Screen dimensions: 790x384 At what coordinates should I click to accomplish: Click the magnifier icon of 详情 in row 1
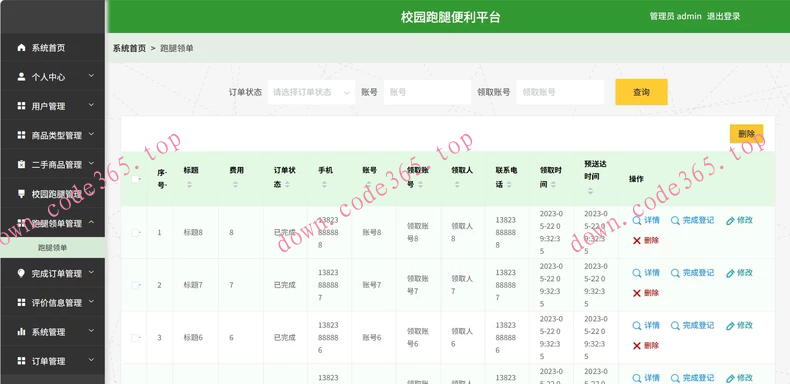click(637, 220)
